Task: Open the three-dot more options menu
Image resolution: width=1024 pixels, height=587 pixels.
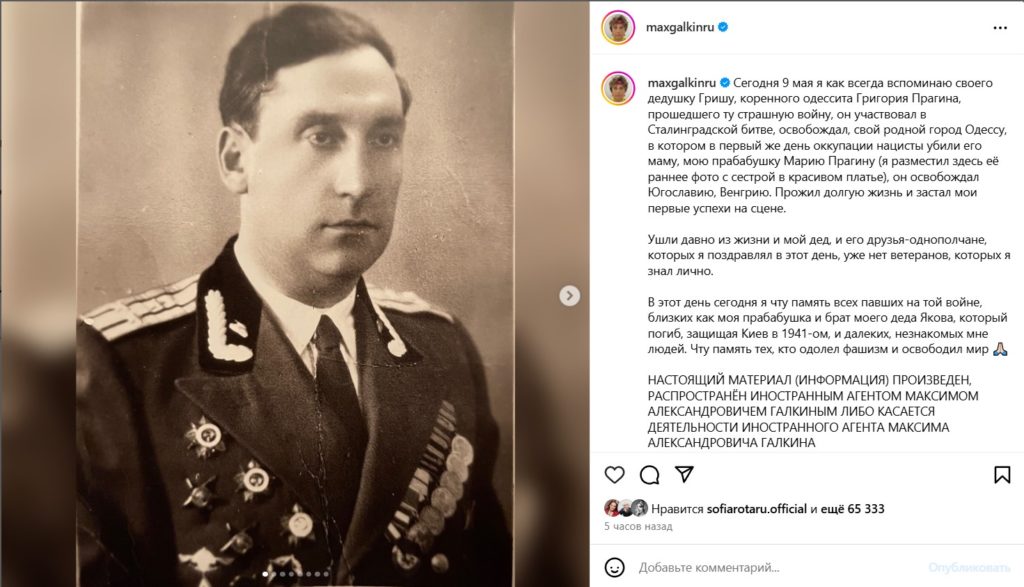Action: pos(1000,28)
